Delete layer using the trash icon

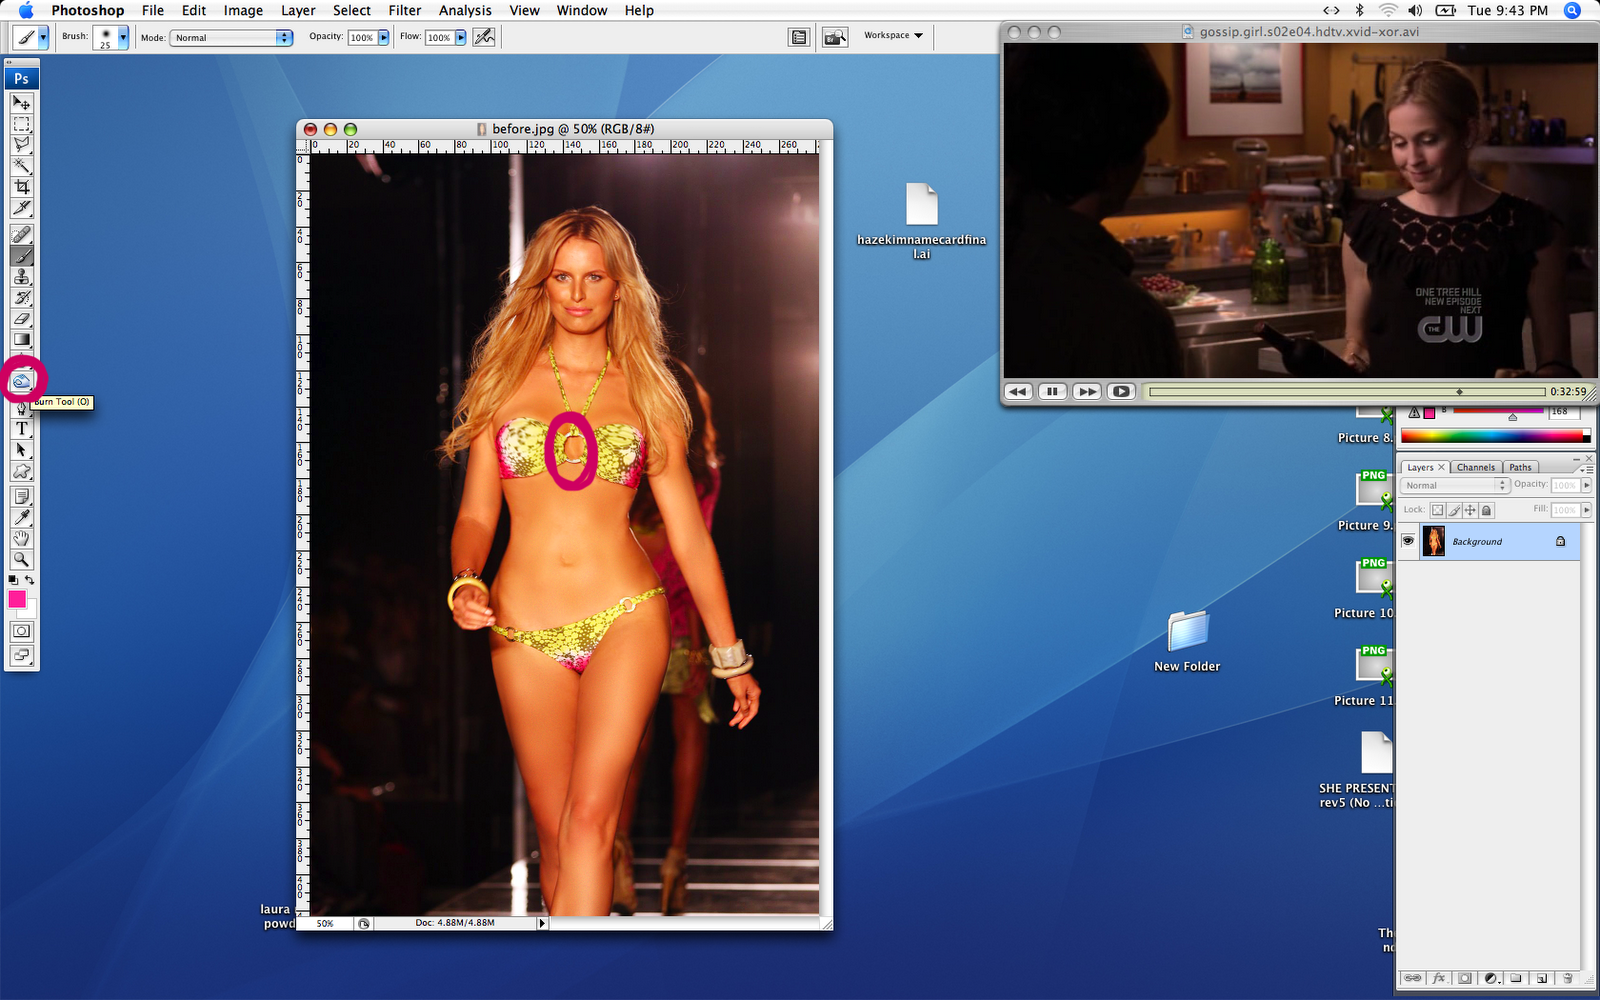tap(1567, 978)
